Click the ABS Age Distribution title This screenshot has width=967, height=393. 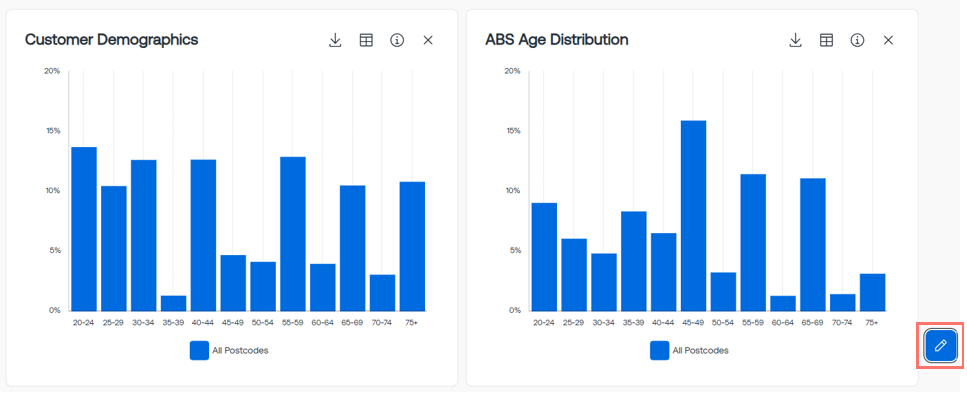[x=557, y=40]
